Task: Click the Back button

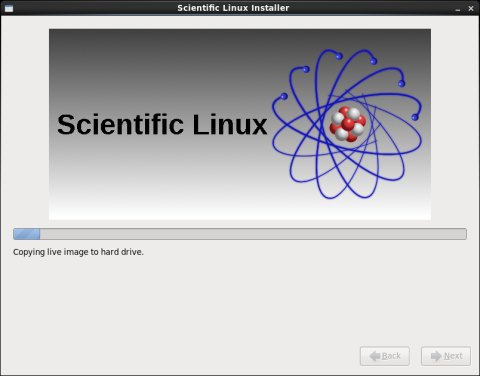Action: [x=385, y=356]
